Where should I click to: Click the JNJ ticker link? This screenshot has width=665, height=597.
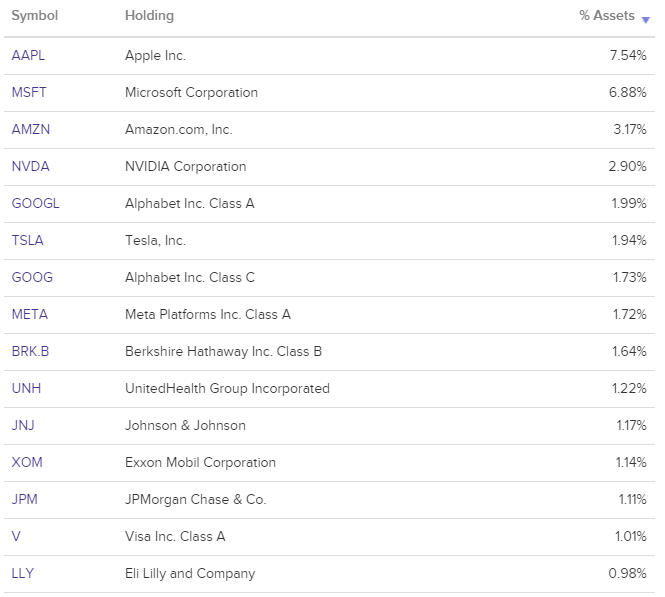click(x=23, y=425)
